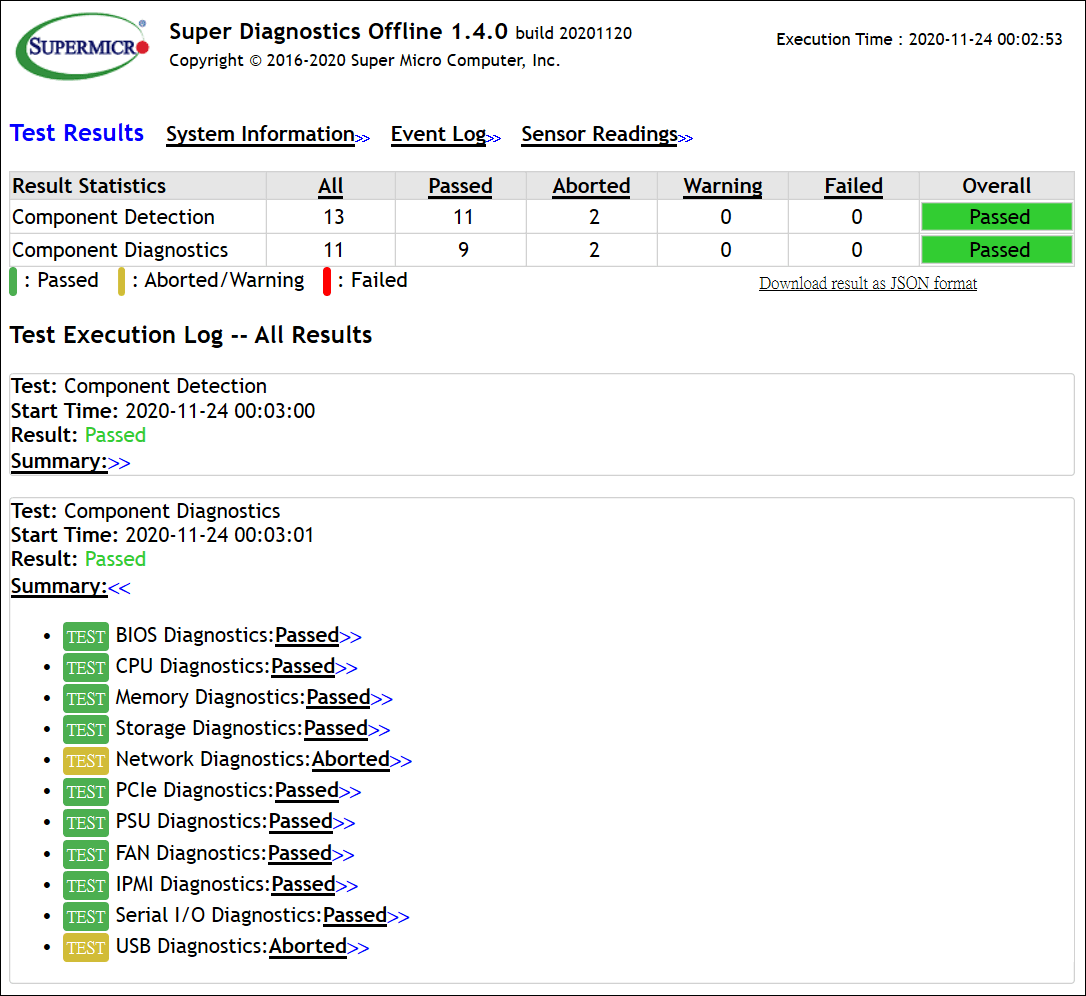Screen dimensions: 1086x996
Task: Click the yellow TEST badge for USB Diagnostics
Action: click(x=85, y=947)
